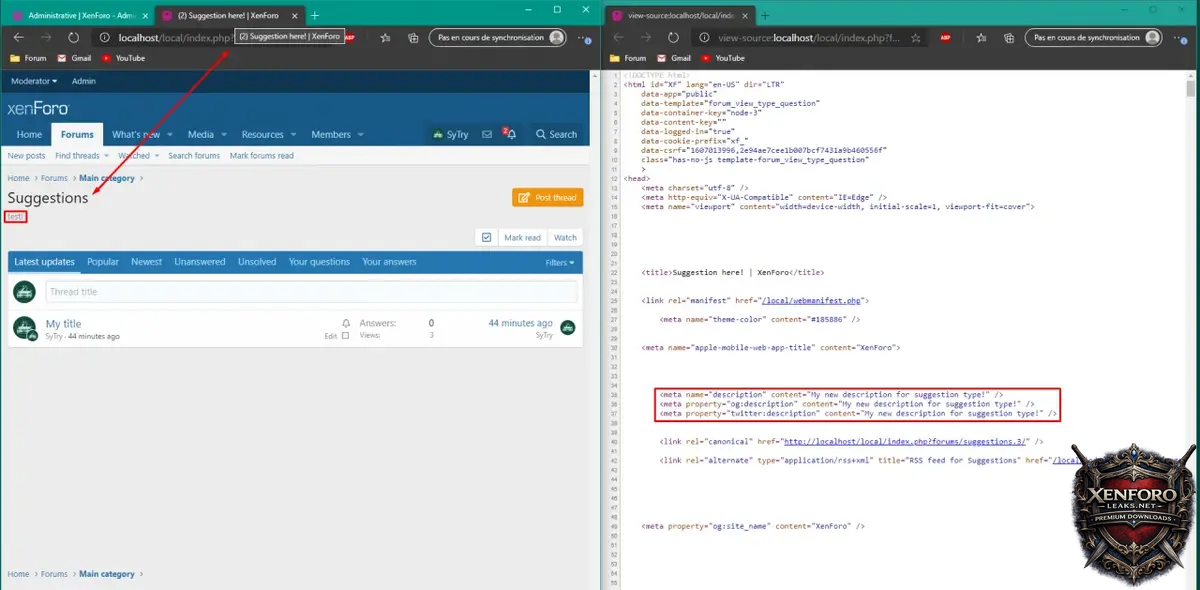The image size is (1200, 590).
Task: Reload the XenForo forum page
Action: 73,38
